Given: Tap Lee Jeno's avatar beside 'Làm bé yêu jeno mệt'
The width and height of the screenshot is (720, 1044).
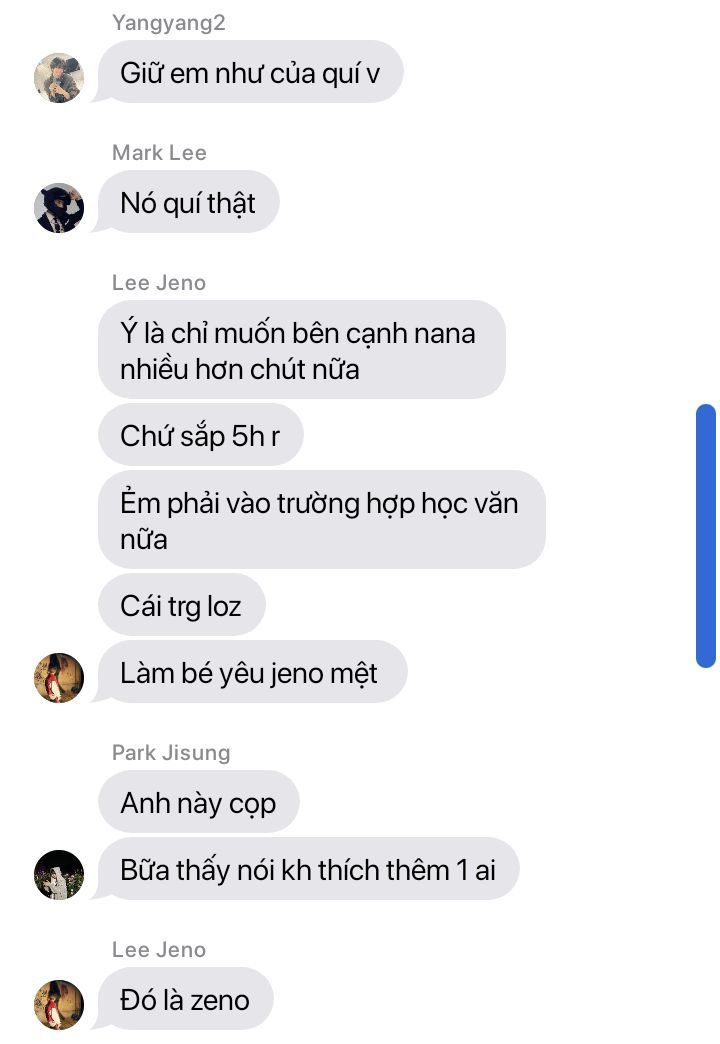Looking at the screenshot, I should click(x=59, y=678).
